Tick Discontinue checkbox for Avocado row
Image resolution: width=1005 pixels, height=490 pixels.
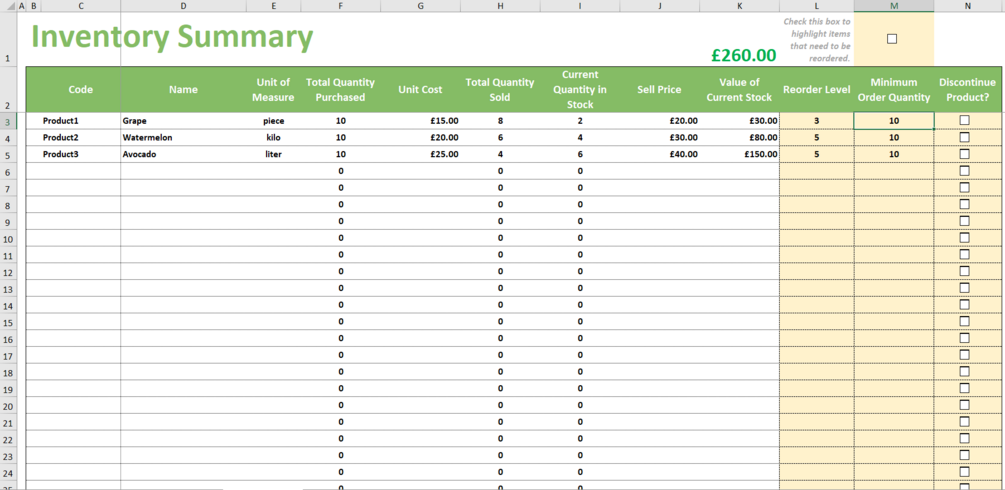click(x=964, y=154)
